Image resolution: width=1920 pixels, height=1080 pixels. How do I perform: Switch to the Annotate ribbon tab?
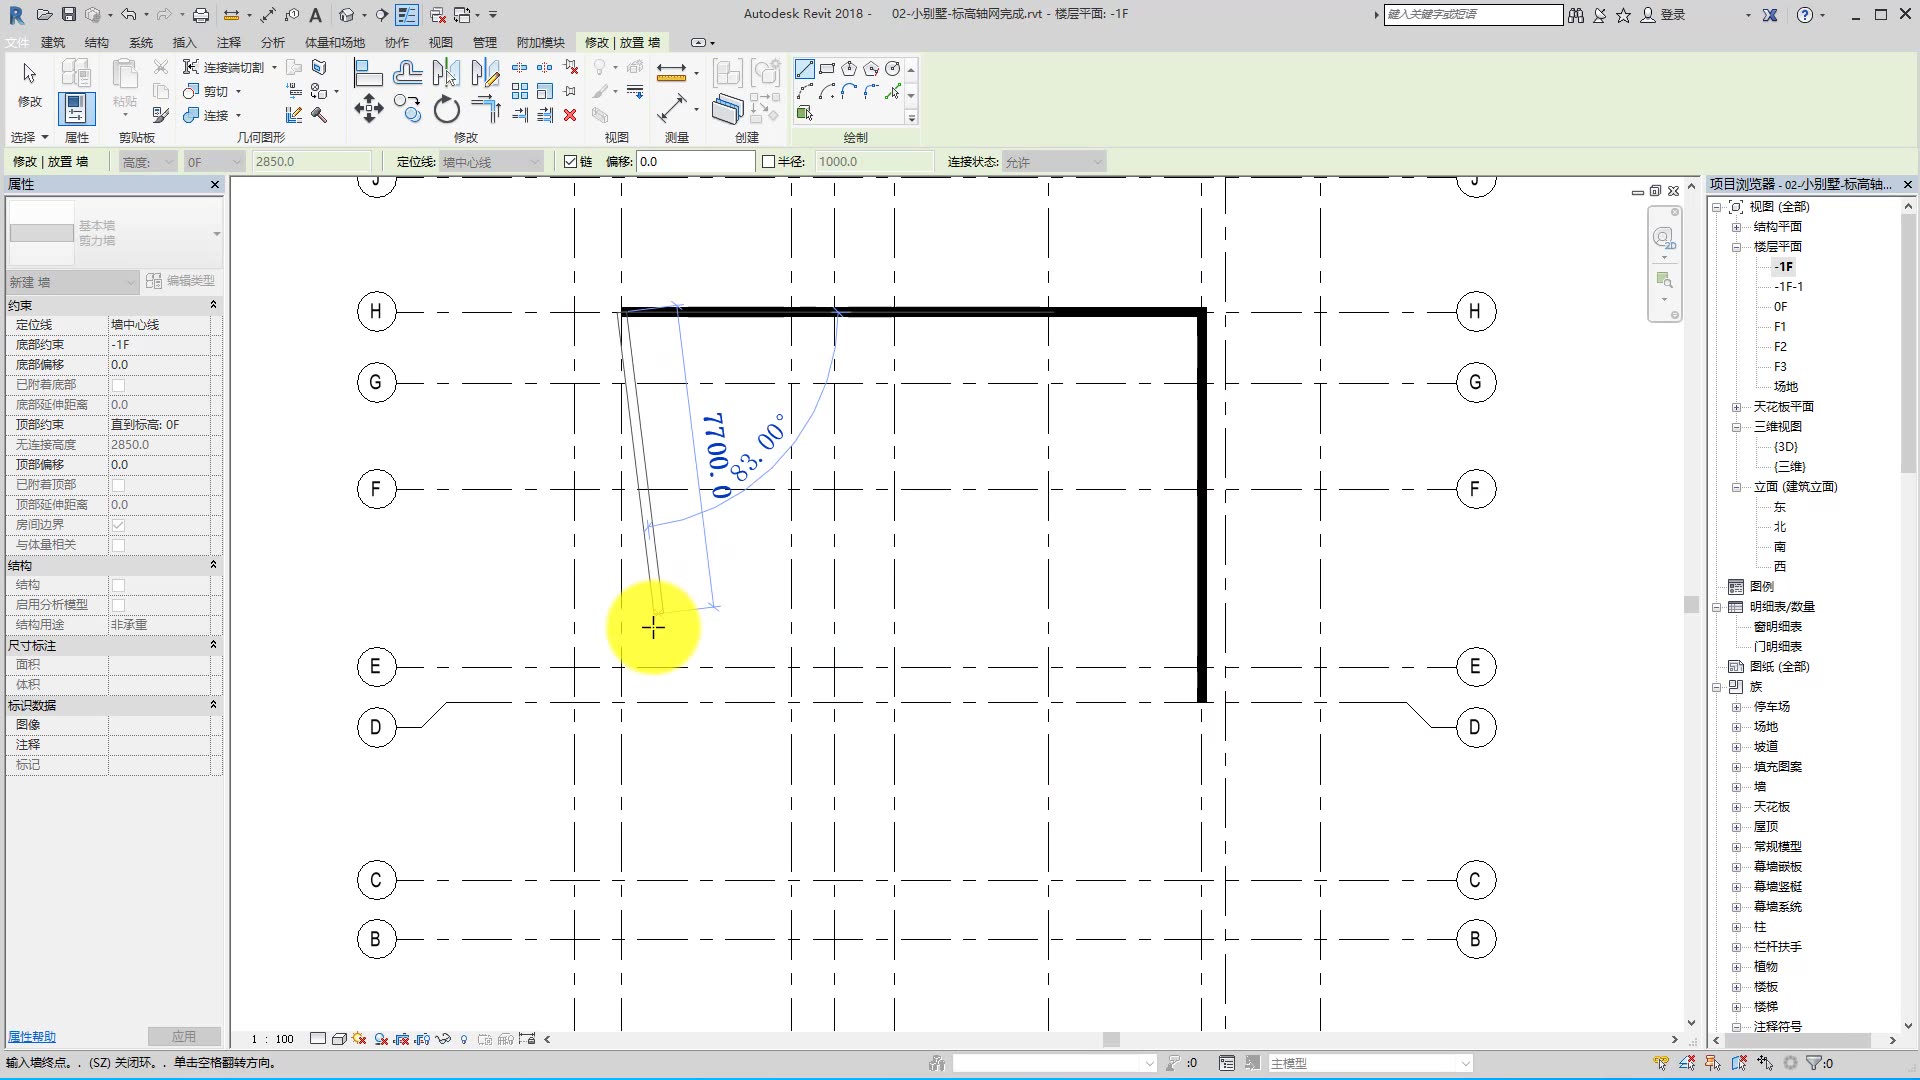pyautogui.click(x=229, y=42)
